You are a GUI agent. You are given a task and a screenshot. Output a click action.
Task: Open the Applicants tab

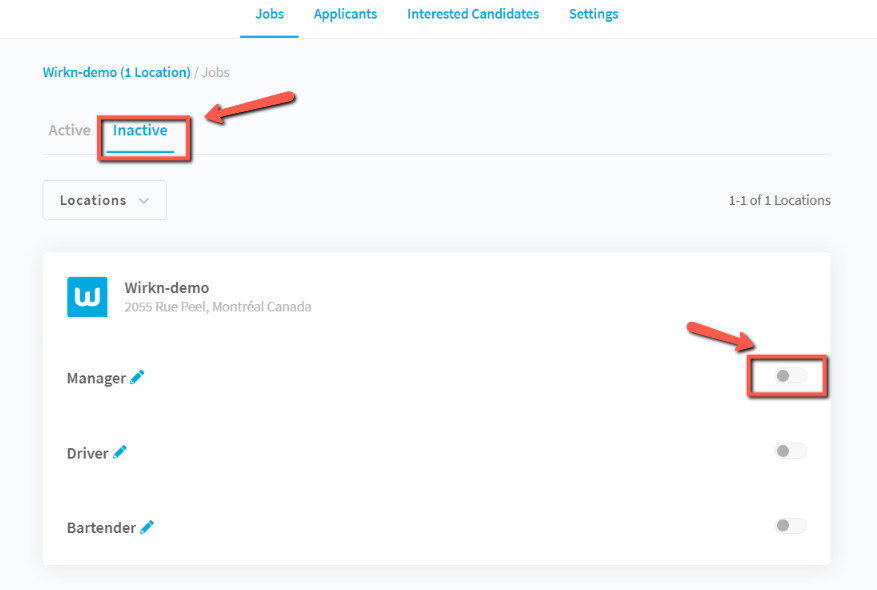pos(345,14)
